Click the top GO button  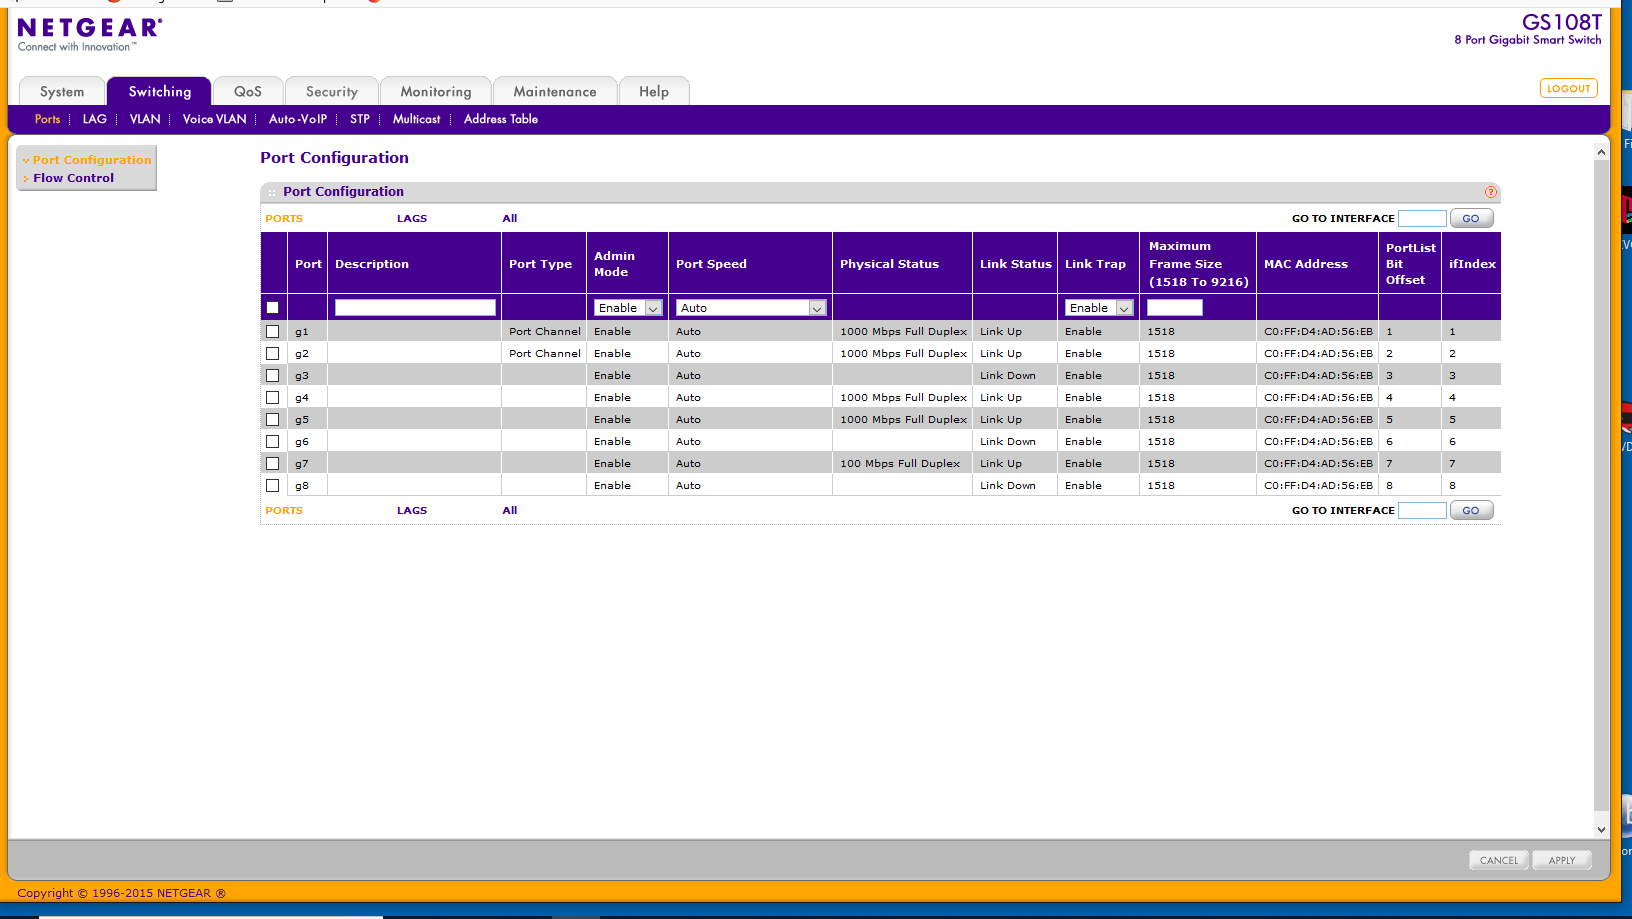click(x=1470, y=218)
